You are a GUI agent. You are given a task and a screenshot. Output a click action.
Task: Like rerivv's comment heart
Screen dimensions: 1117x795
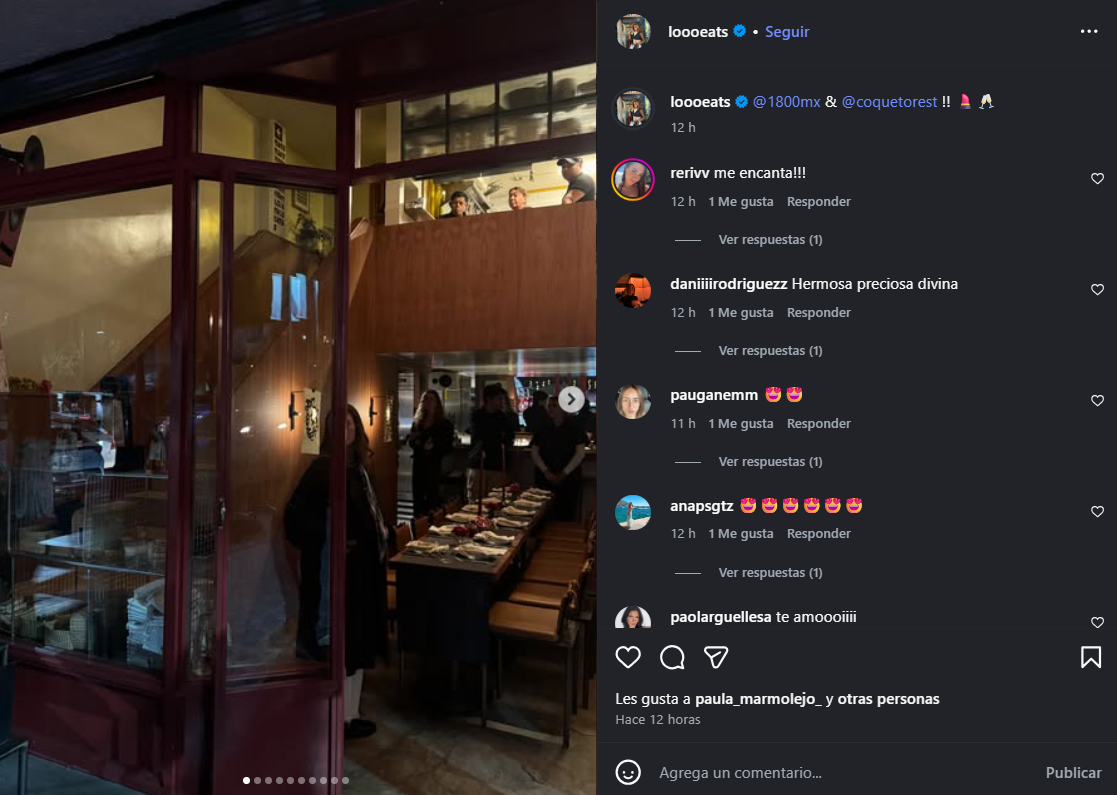(x=1097, y=179)
